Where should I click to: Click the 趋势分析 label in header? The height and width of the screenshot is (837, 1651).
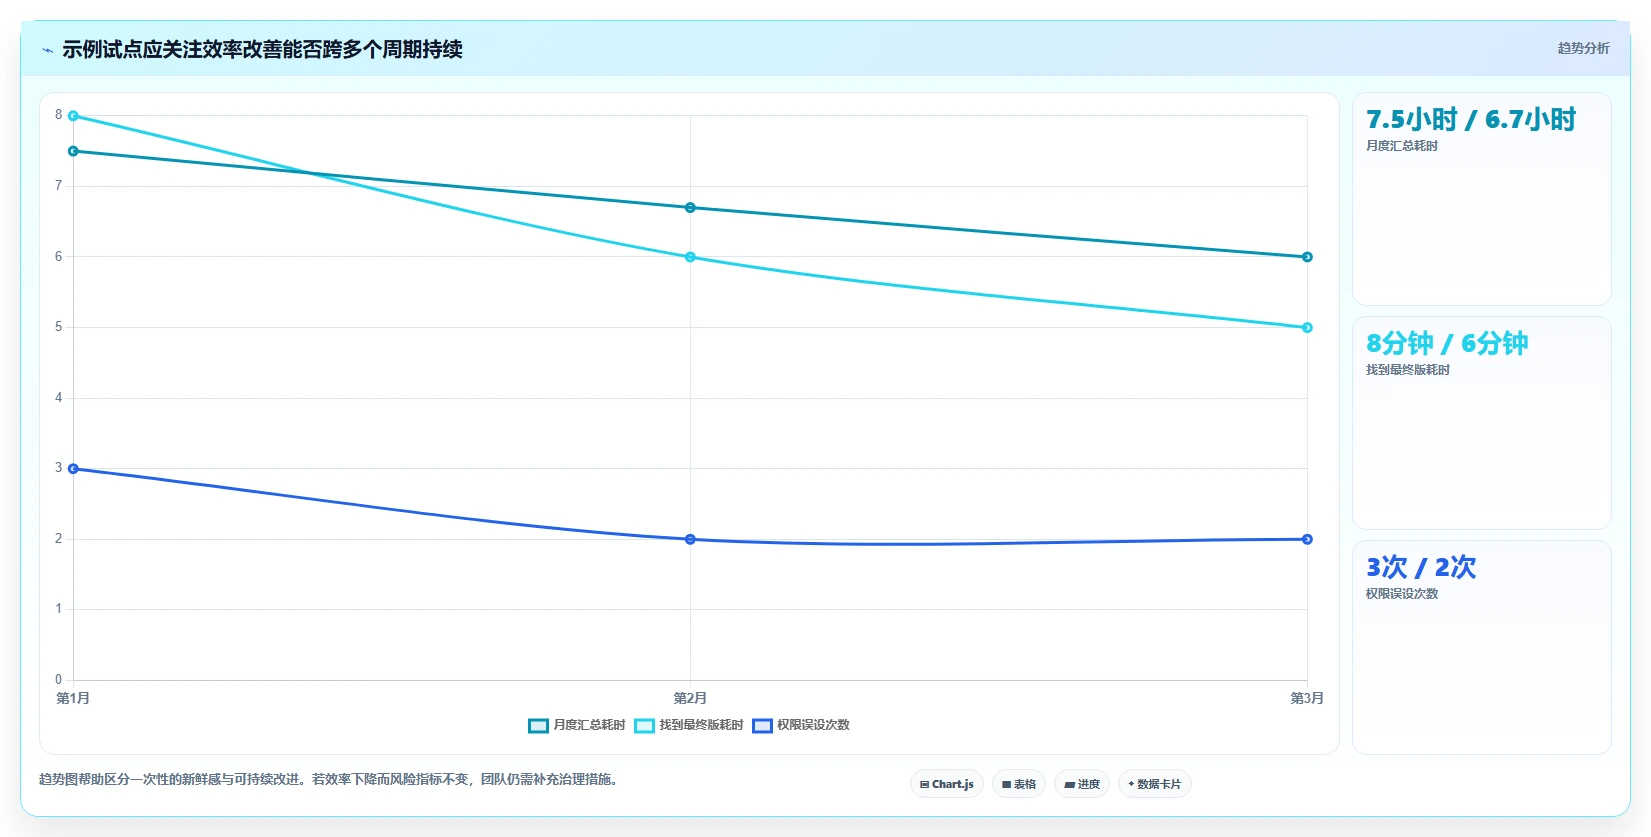click(x=1583, y=48)
